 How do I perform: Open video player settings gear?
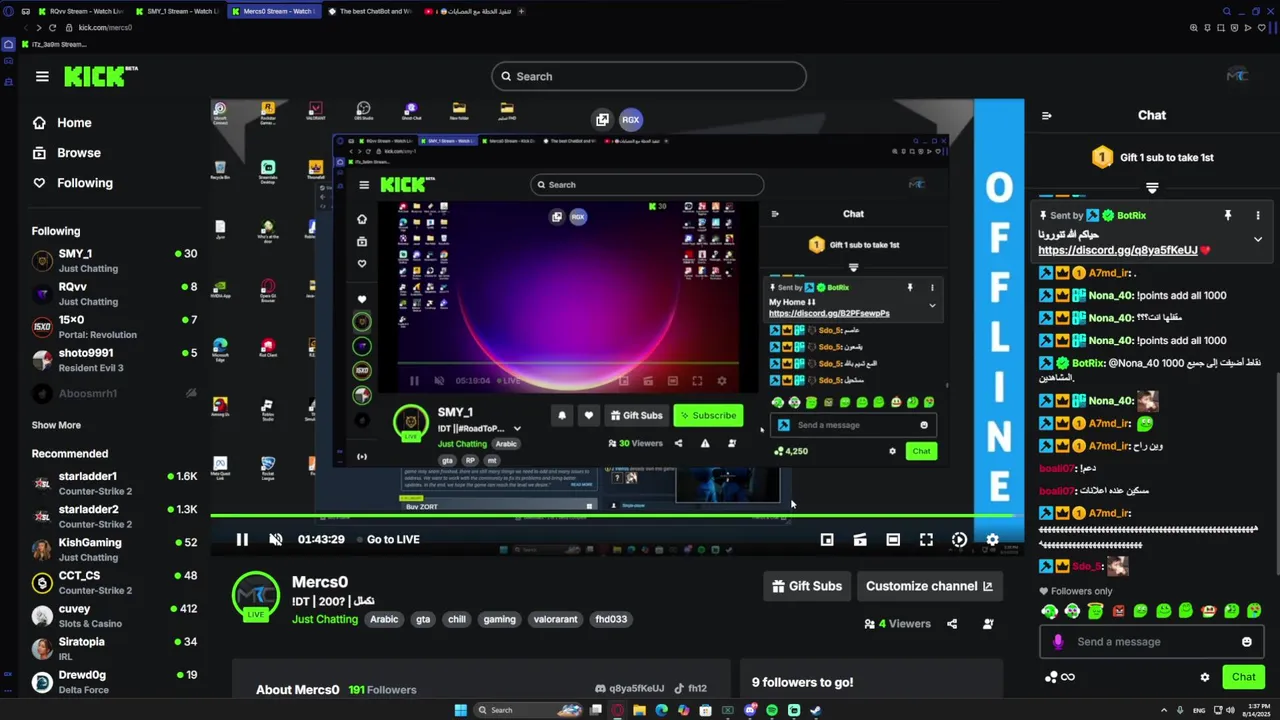coord(992,539)
